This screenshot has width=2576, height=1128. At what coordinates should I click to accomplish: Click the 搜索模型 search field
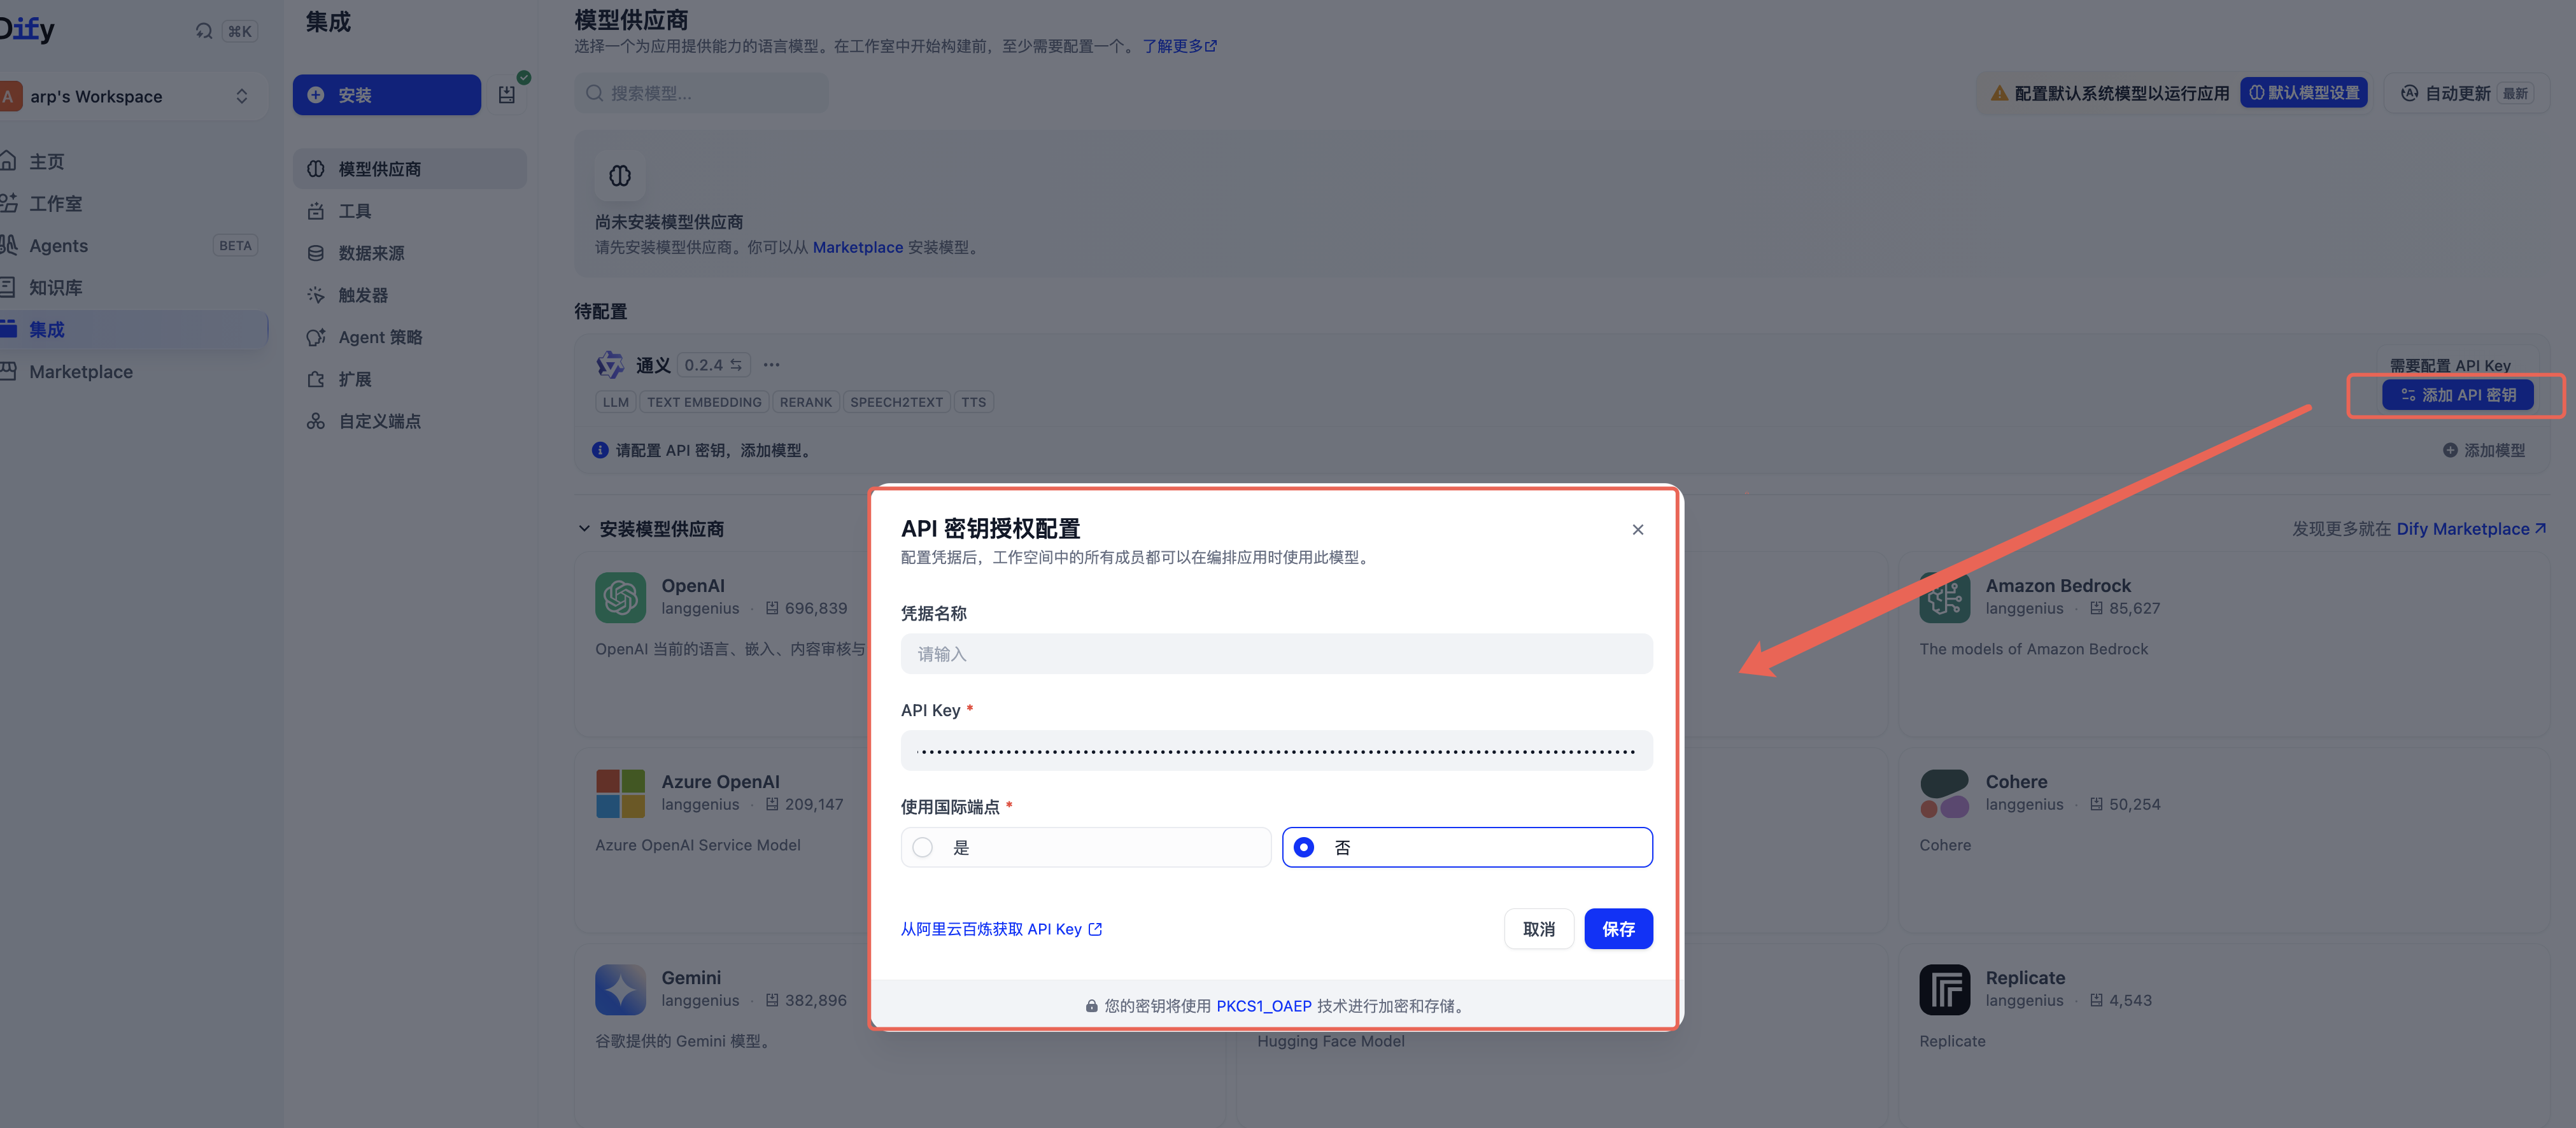pyautogui.click(x=701, y=93)
